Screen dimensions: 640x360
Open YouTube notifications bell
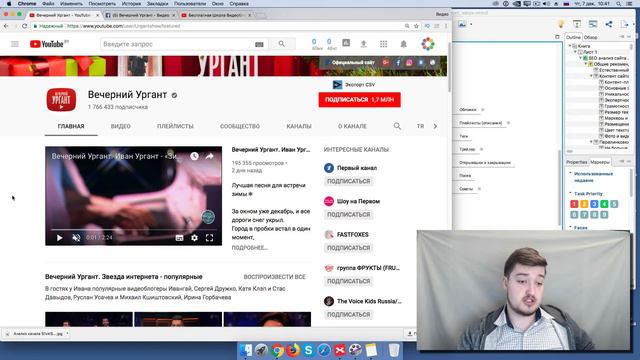click(403, 44)
